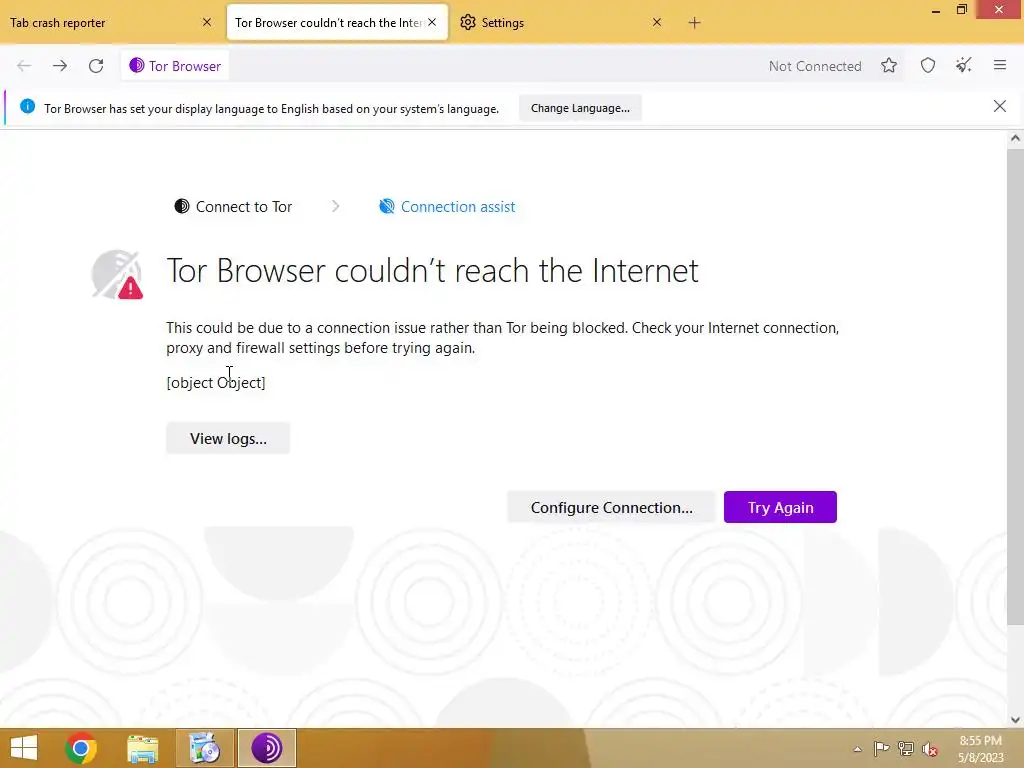Click the offline warning globe icon
This screenshot has height=768, width=1024.
pyautogui.click(x=117, y=275)
